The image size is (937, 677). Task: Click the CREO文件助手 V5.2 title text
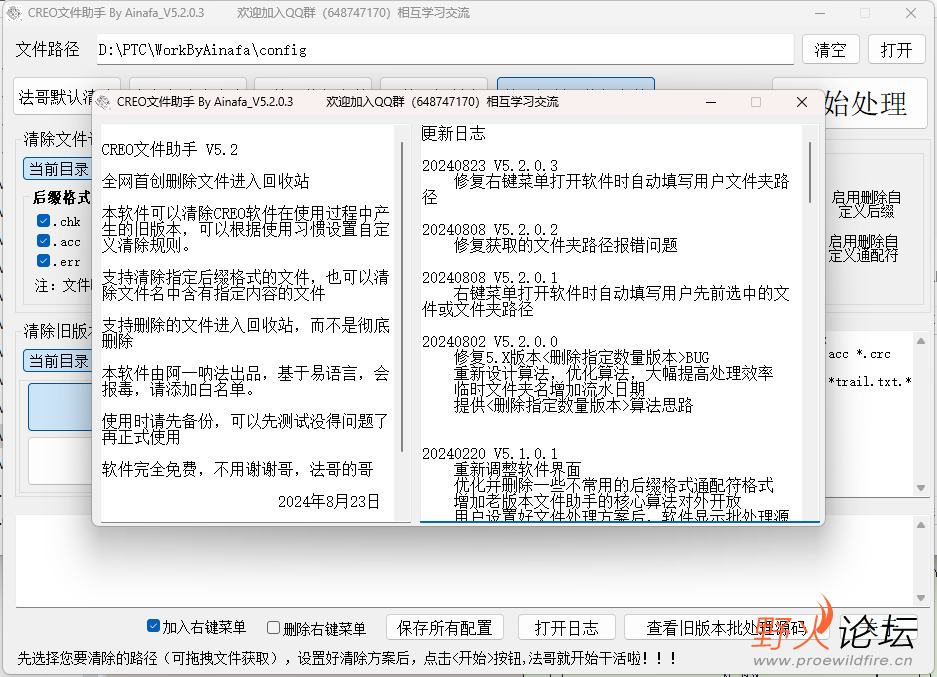click(x=170, y=150)
